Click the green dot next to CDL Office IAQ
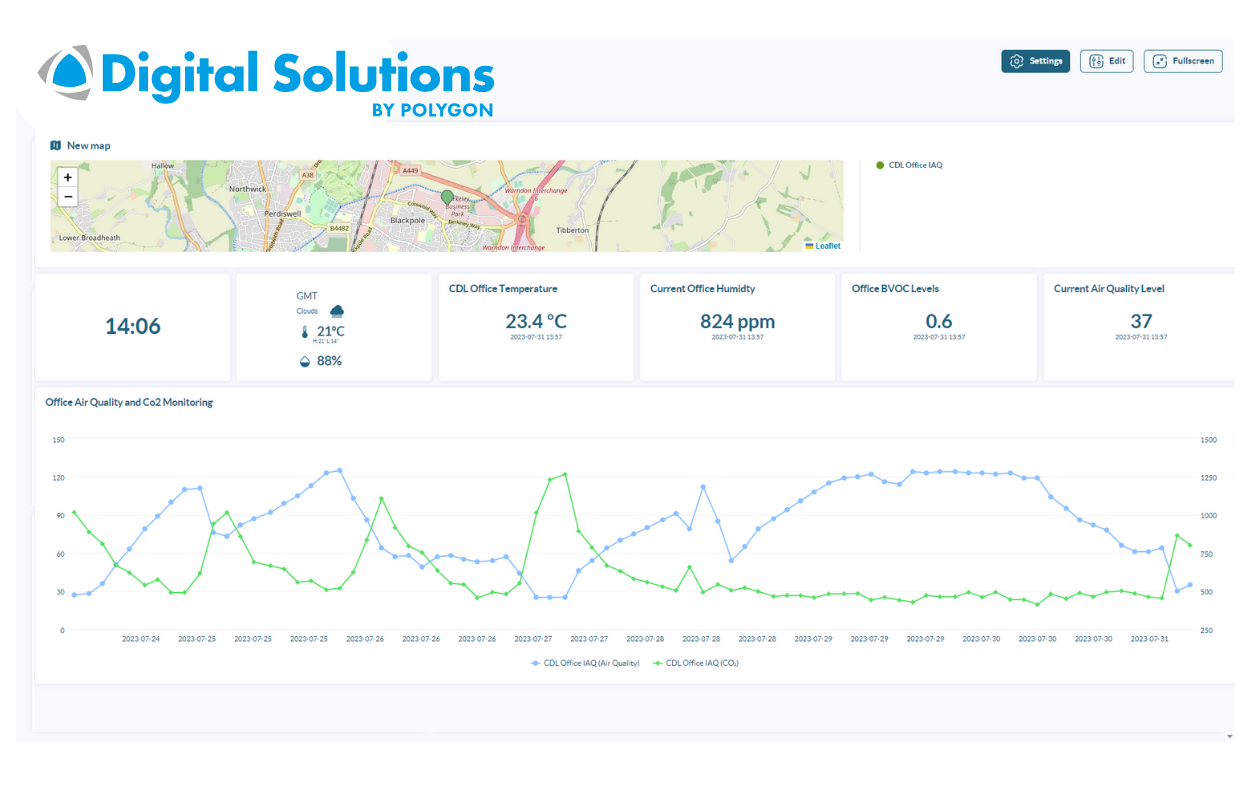The width and height of the screenshot is (1250, 800). [880, 165]
